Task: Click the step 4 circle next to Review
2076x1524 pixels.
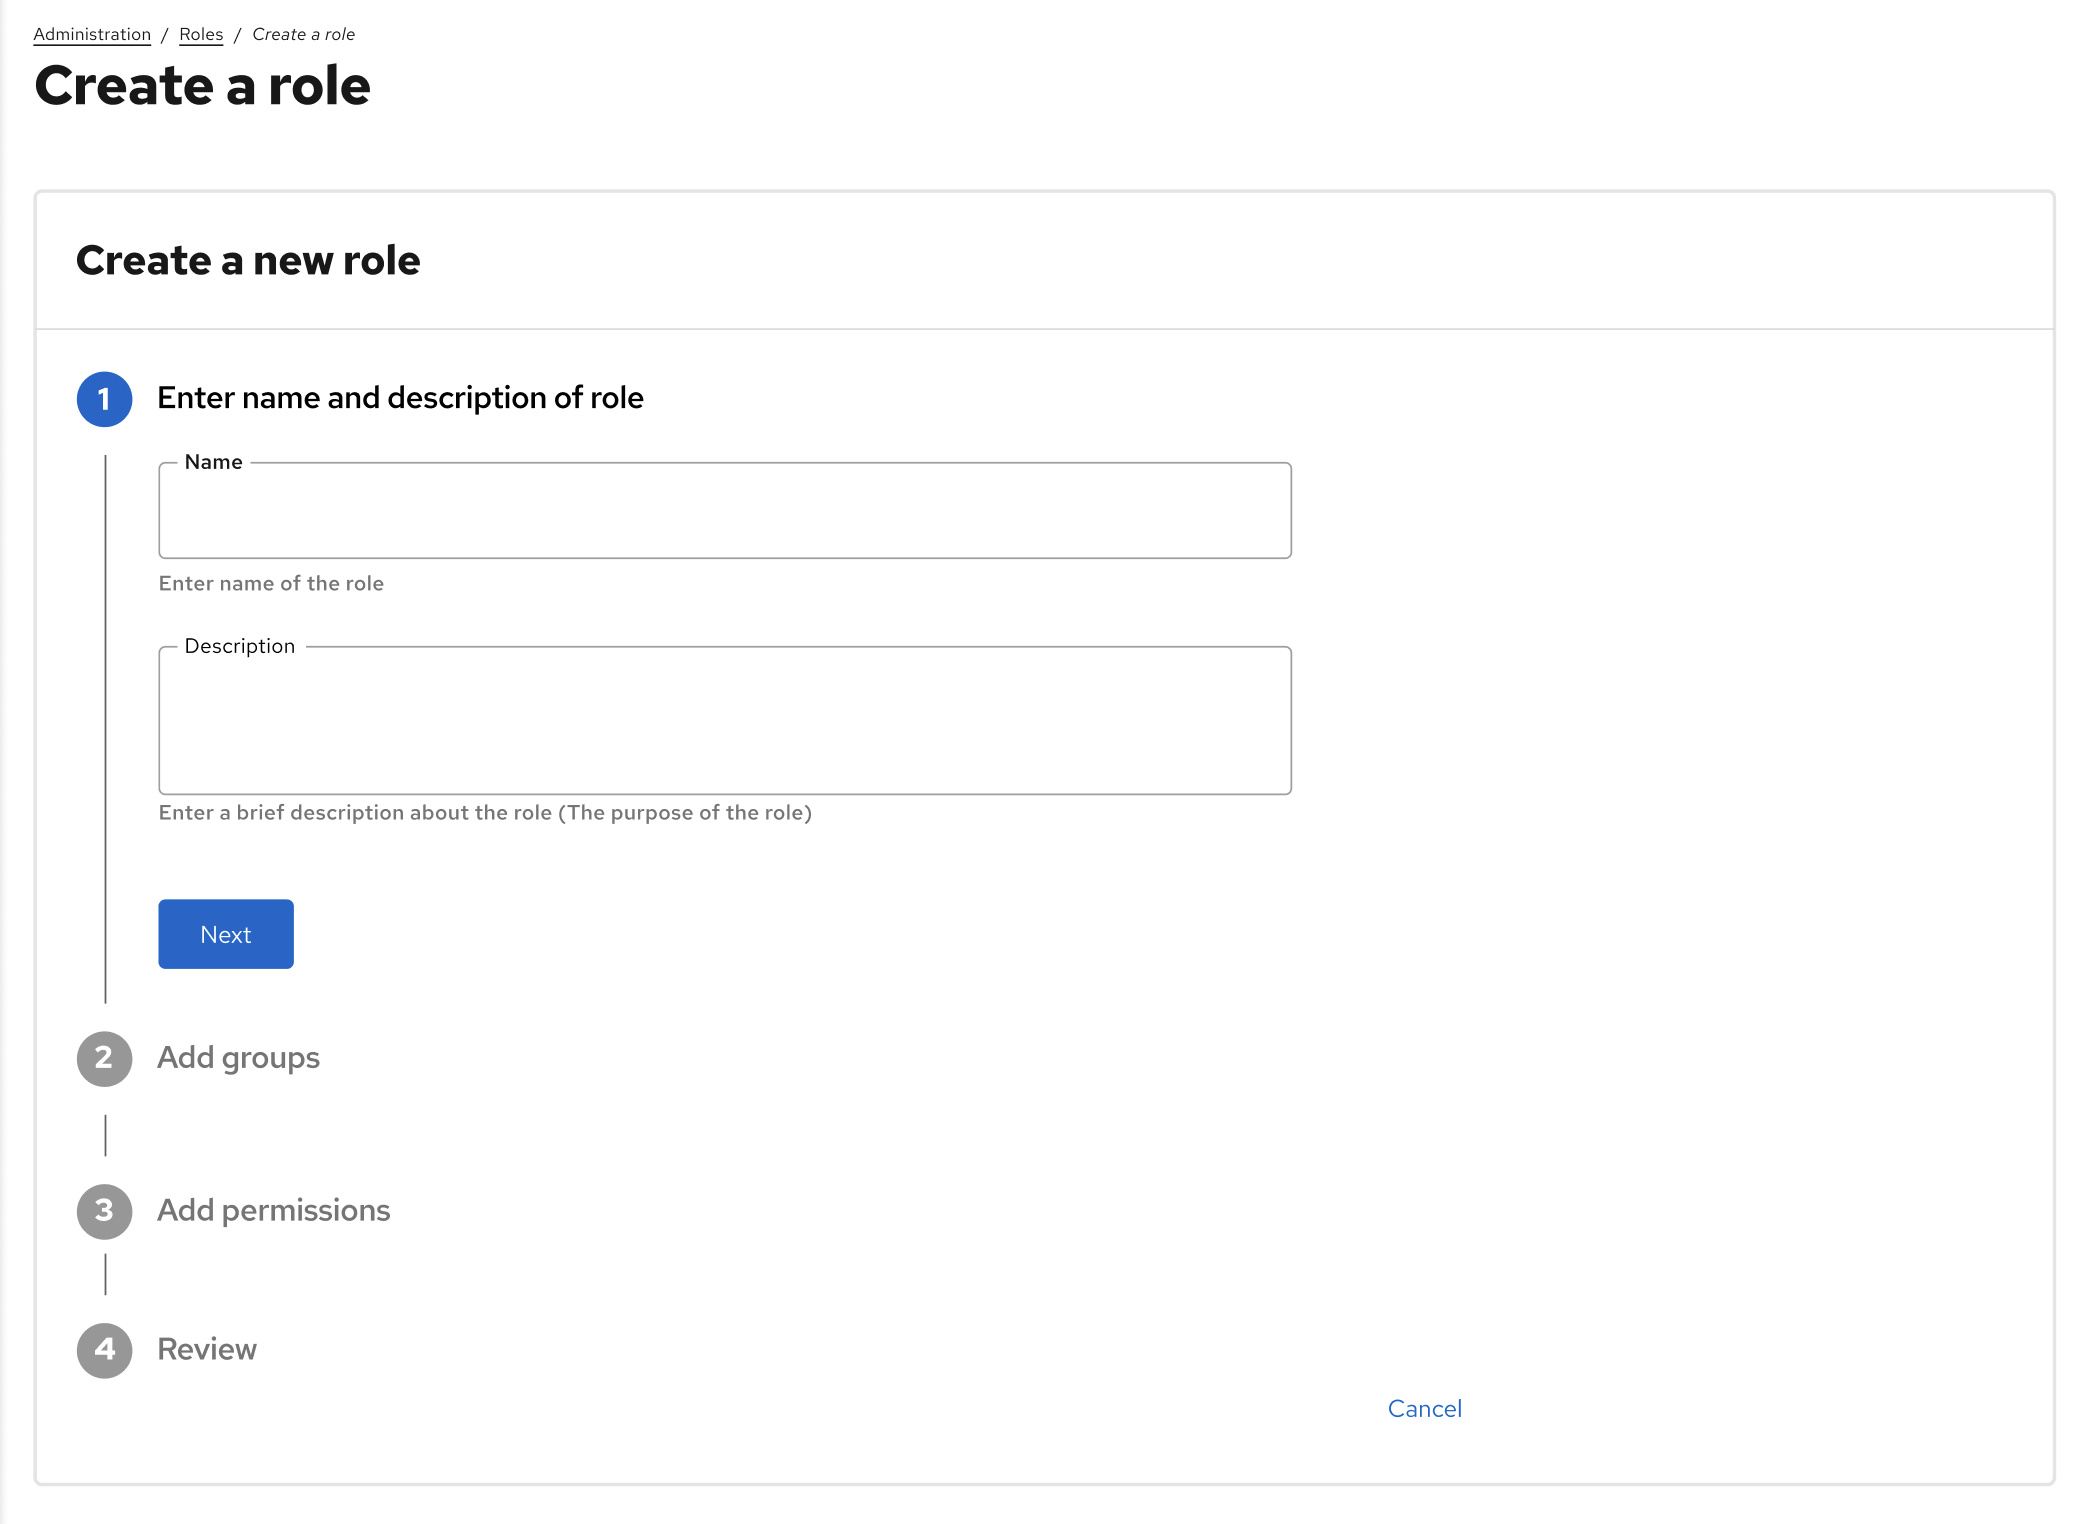Action: coord(104,1351)
